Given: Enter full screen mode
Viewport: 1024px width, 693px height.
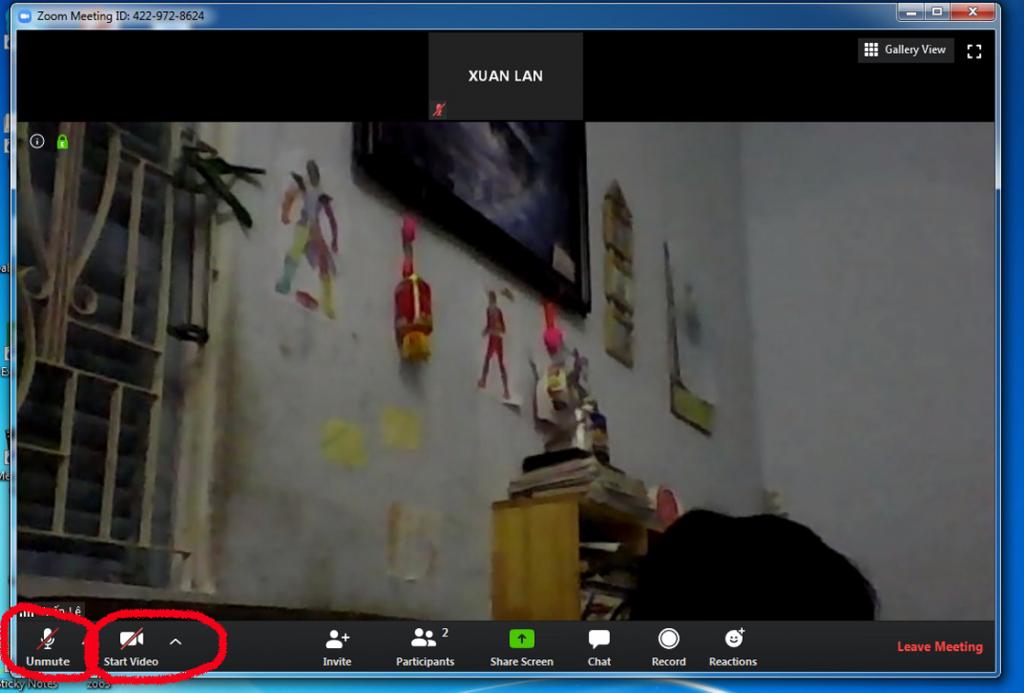Looking at the screenshot, I should (974, 51).
